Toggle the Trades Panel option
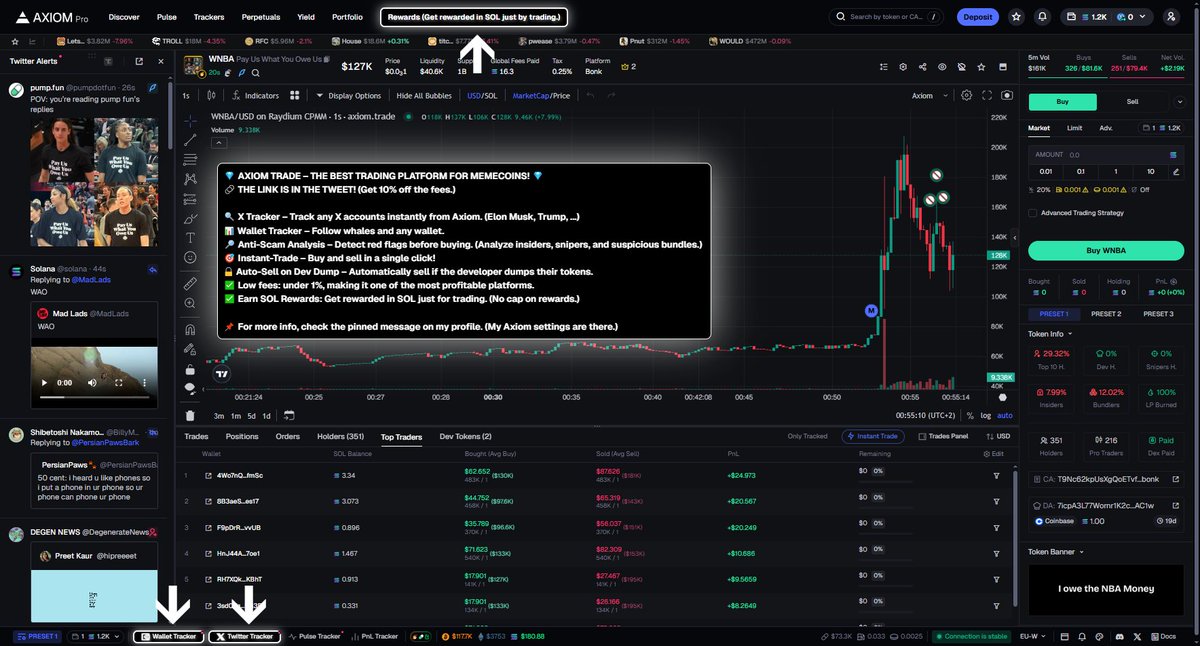 coord(943,436)
